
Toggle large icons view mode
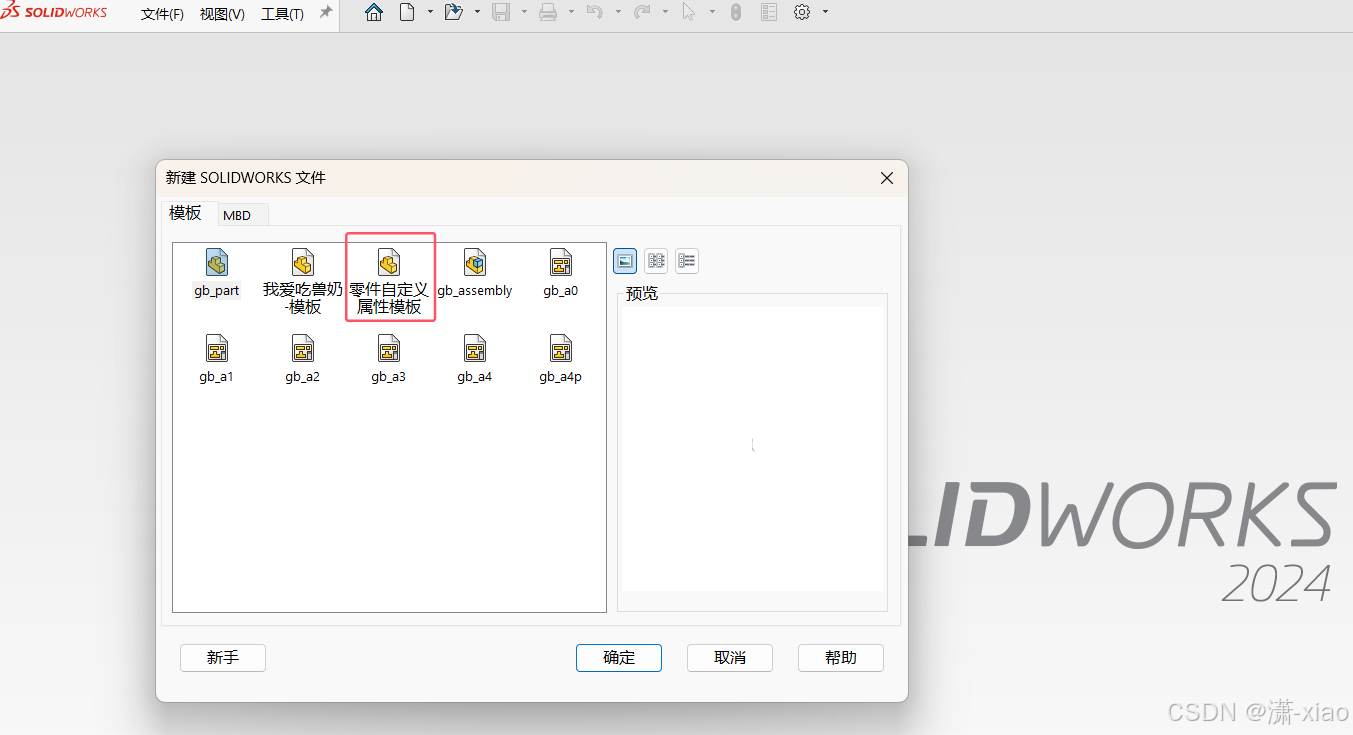click(625, 261)
